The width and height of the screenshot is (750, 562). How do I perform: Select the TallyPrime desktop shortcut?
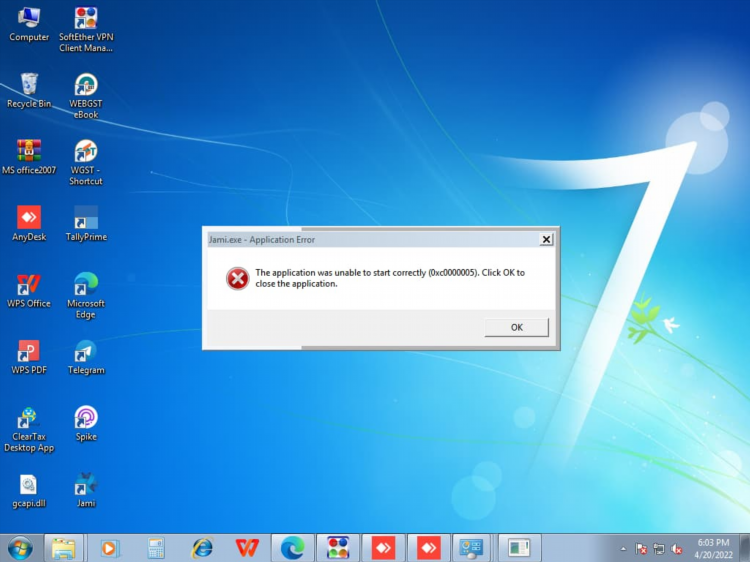pos(86,224)
